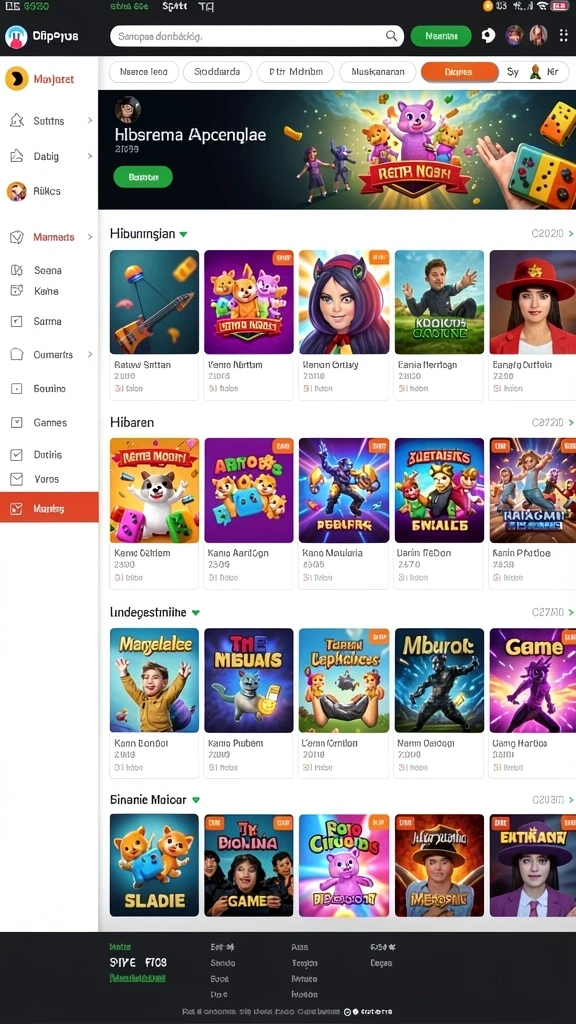This screenshot has width=576, height=1024.
Task: Click the green Nsantas button in header
Action: click(441, 37)
